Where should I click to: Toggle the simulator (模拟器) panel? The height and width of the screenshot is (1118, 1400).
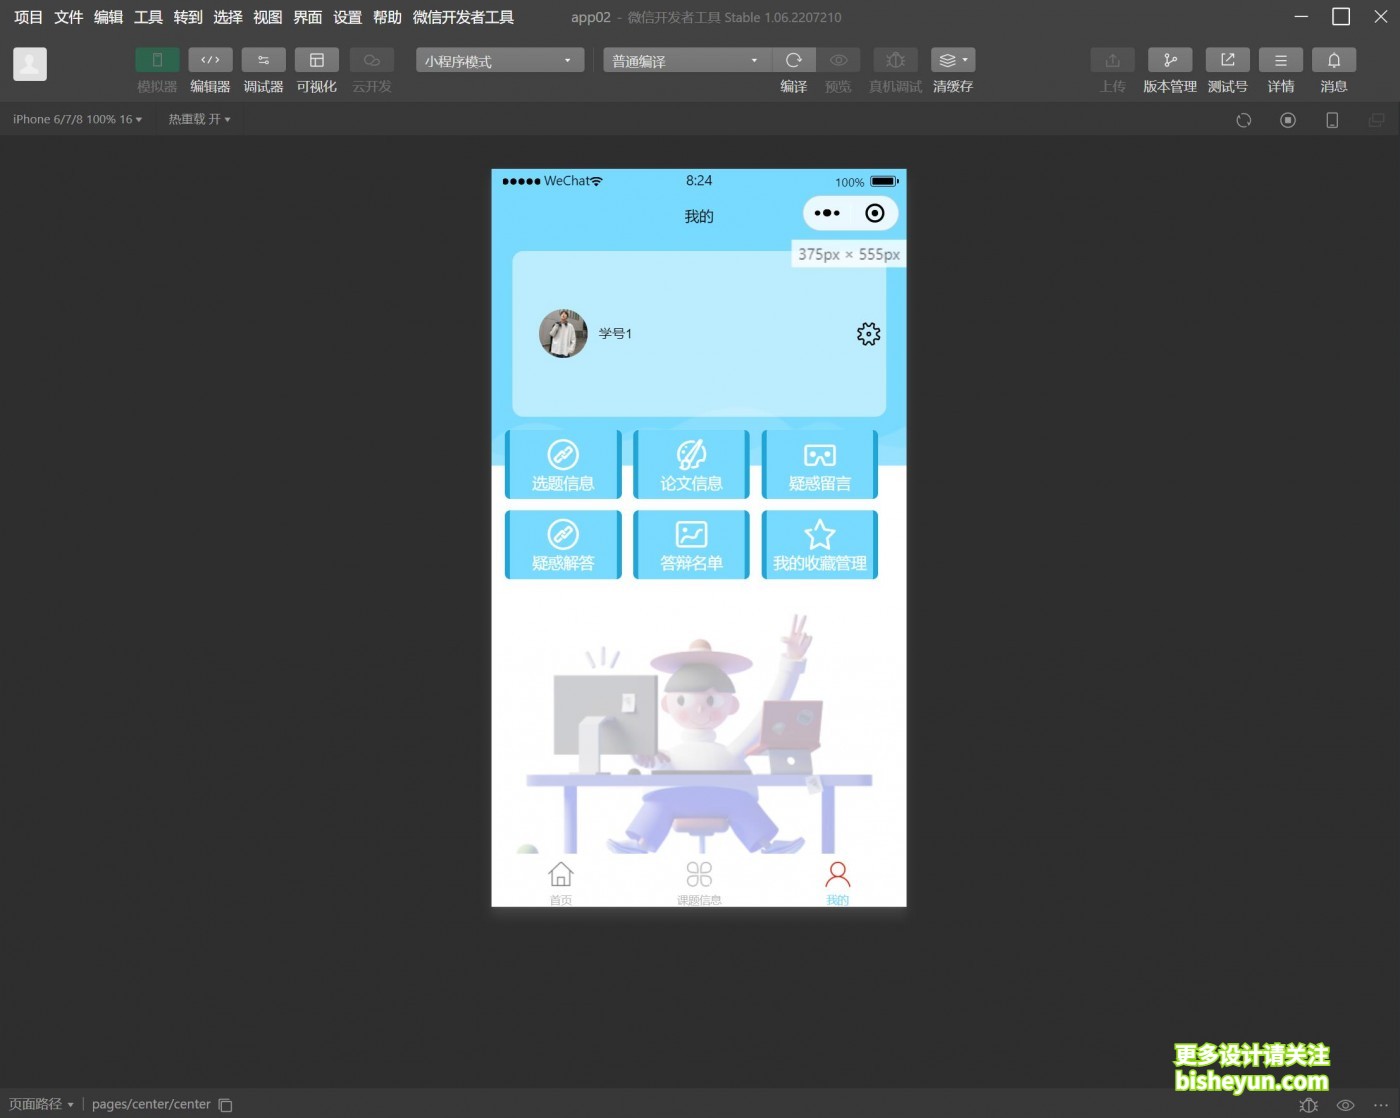157,61
